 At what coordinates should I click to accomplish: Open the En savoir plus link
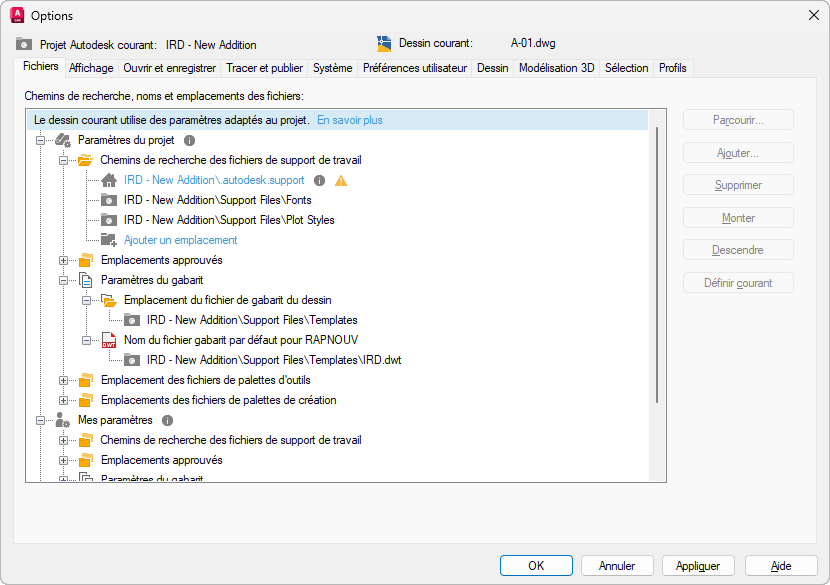coord(350,120)
